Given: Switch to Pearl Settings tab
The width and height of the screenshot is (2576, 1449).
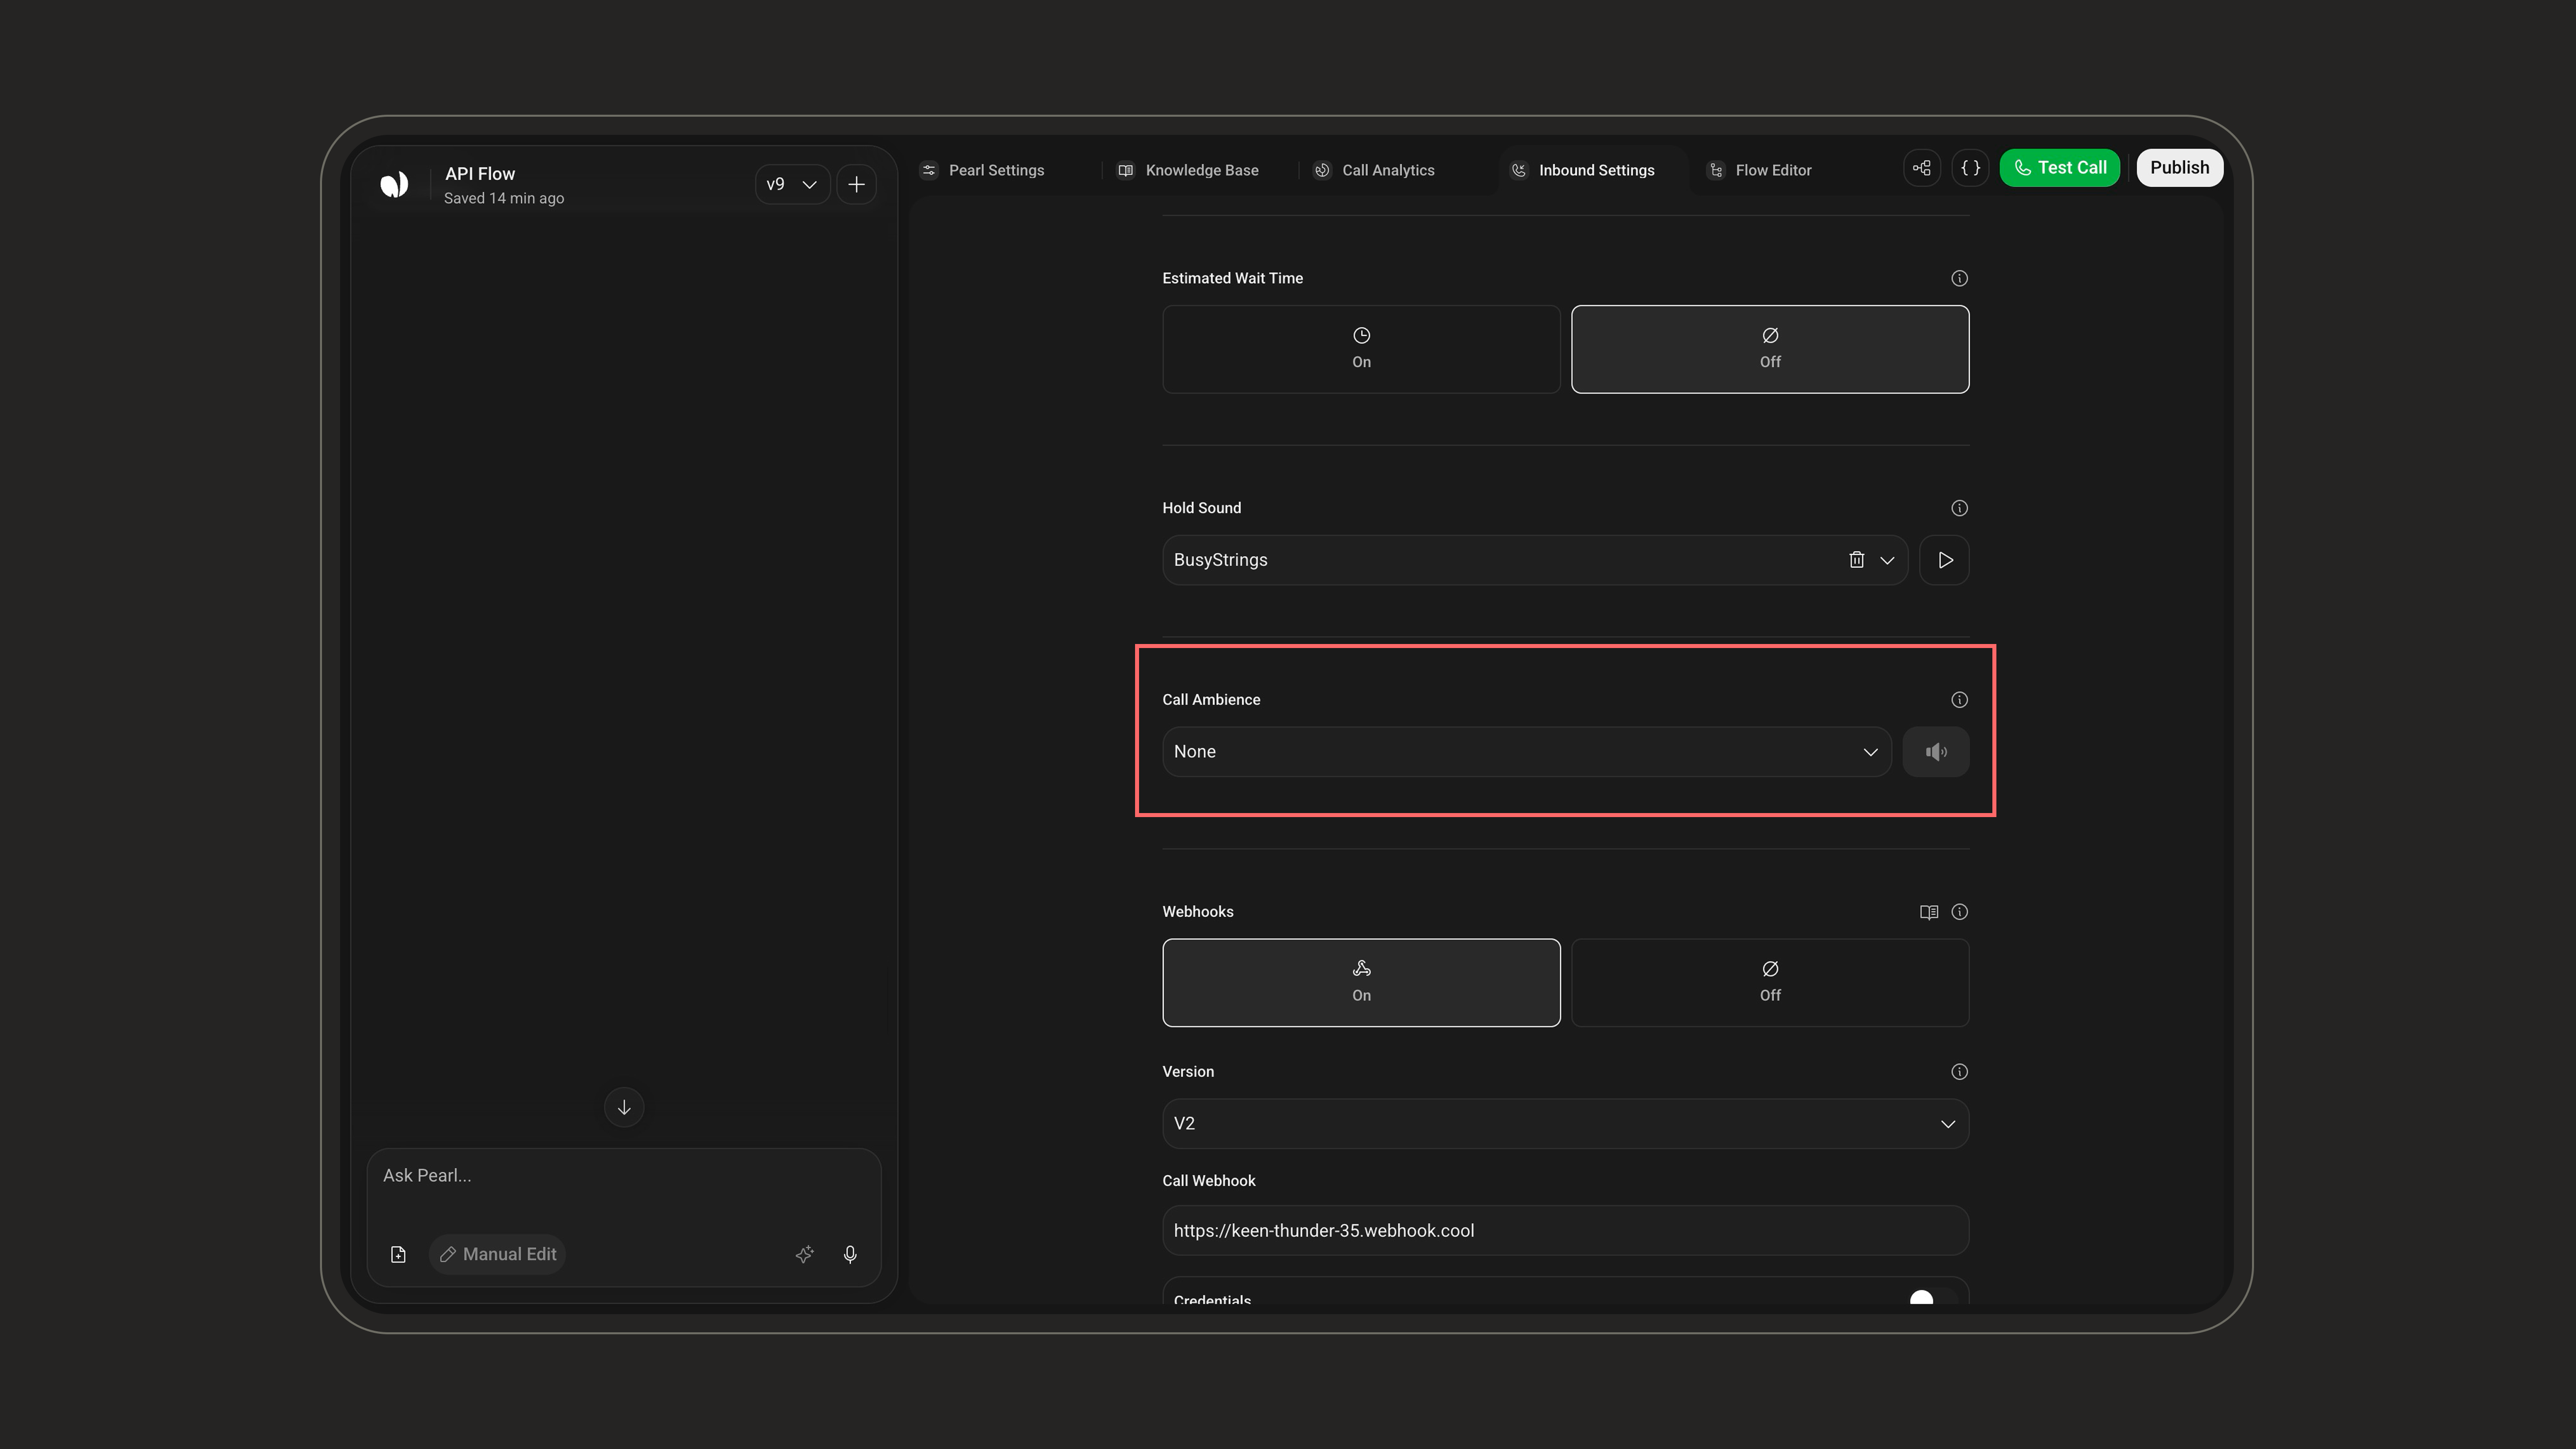Looking at the screenshot, I should tap(982, 170).
